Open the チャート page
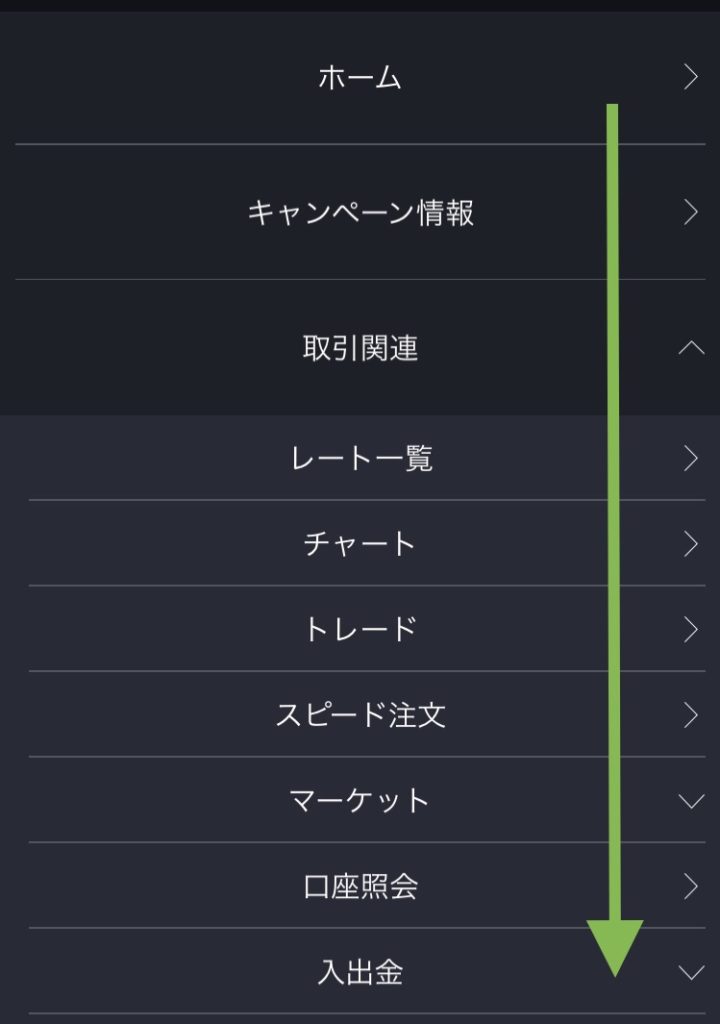Screen dimensions: 720x1024 pyautogui.click(x=360, y=543)
